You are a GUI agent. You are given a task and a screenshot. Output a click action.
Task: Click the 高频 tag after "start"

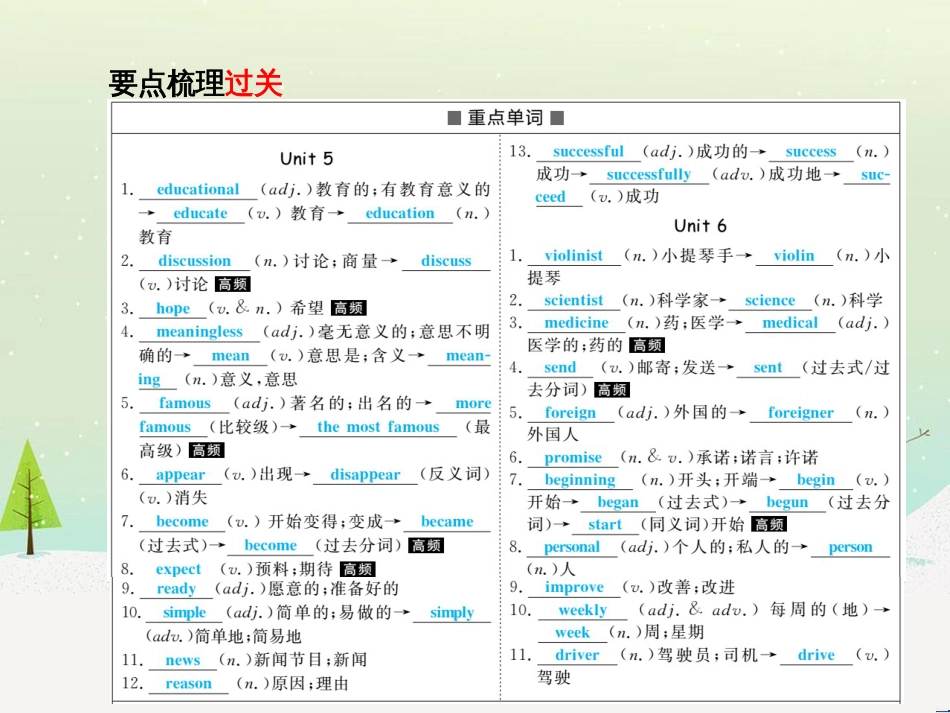(x=770, y=524)
